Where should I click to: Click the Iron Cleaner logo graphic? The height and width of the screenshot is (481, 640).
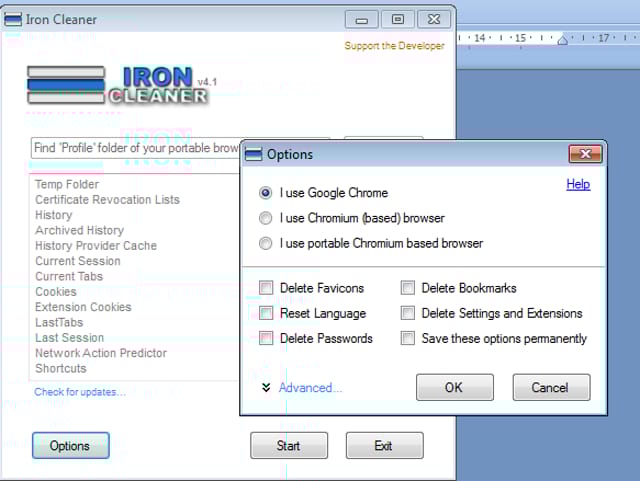[118, 85]
